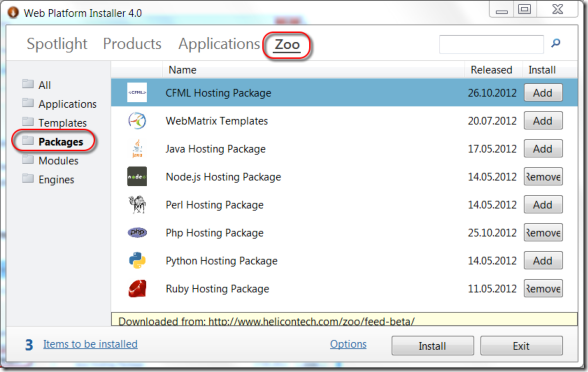Click the Applications category folder icon

click(x=28, y=102)
